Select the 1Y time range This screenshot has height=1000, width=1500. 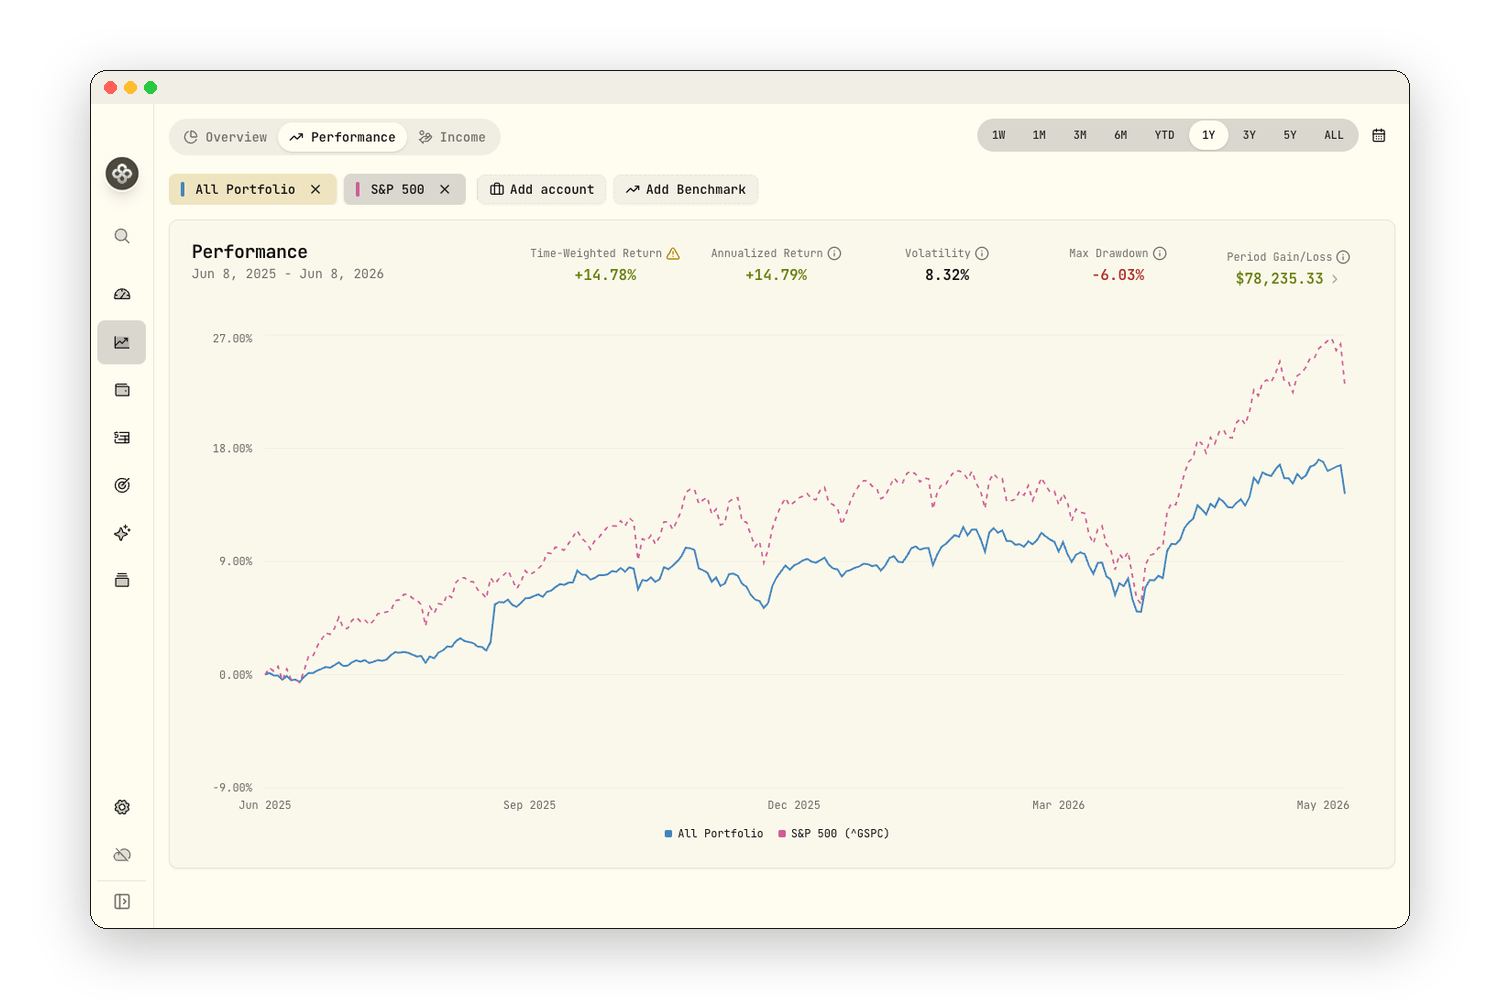point(1209,135)
